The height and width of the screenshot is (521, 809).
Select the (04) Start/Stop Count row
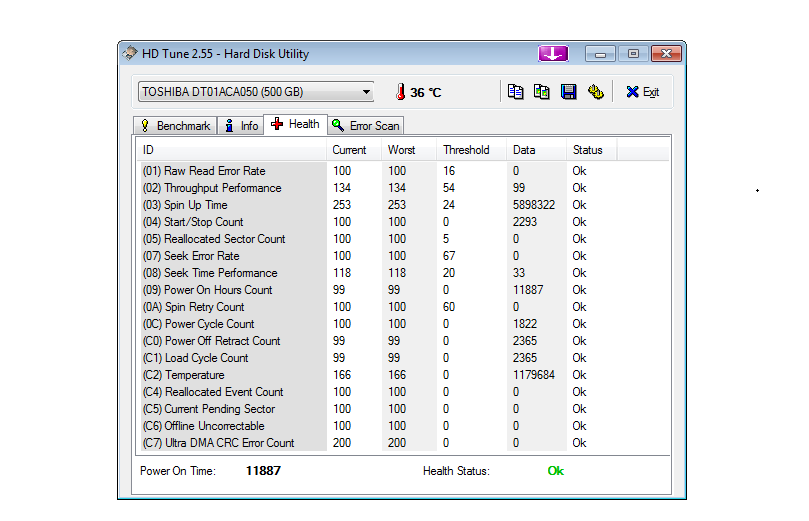click(379, 222)
